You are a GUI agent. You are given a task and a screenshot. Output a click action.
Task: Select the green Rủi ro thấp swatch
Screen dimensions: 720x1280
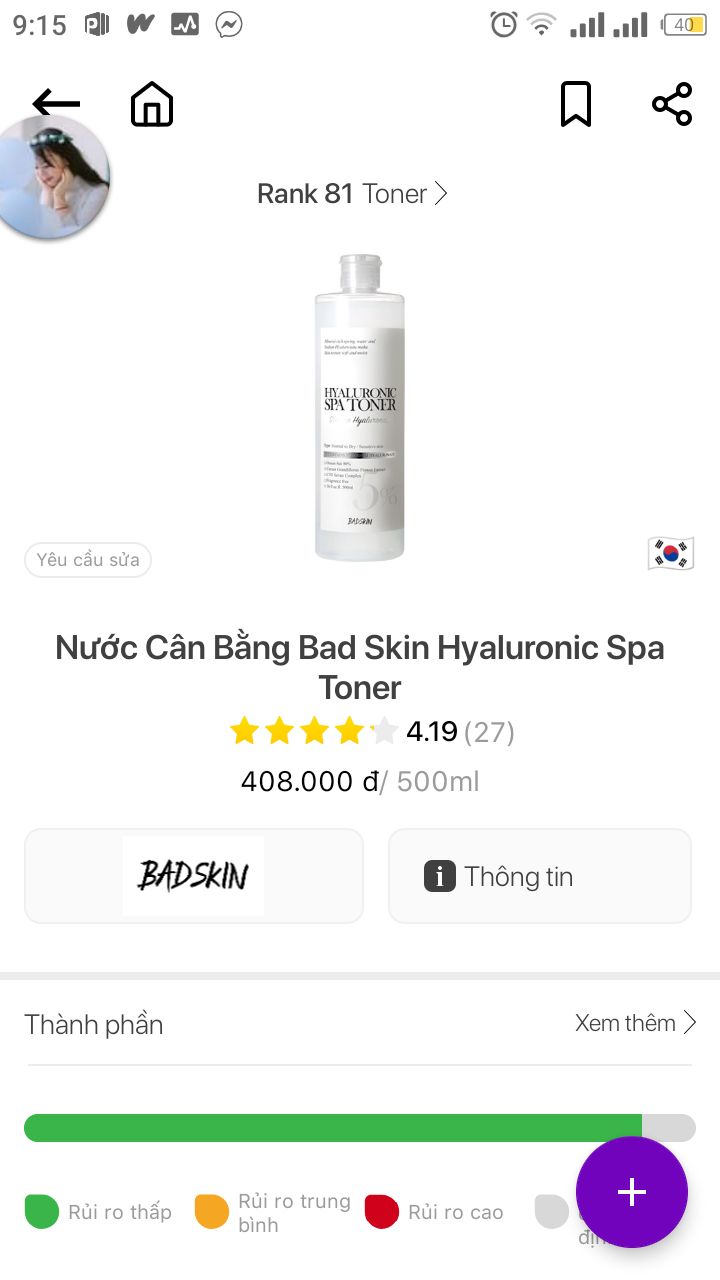[42, 1212]
